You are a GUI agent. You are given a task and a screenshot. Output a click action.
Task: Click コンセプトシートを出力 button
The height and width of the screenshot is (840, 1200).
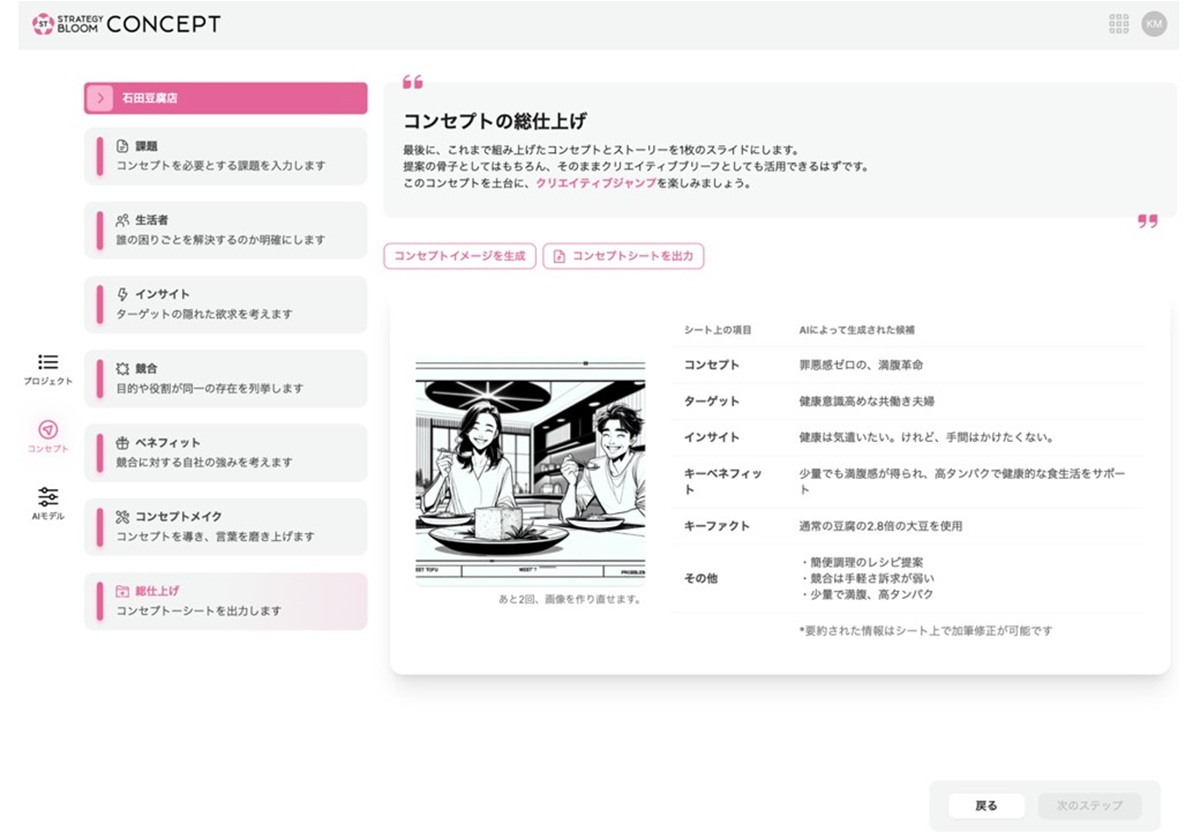coord(623,256)
